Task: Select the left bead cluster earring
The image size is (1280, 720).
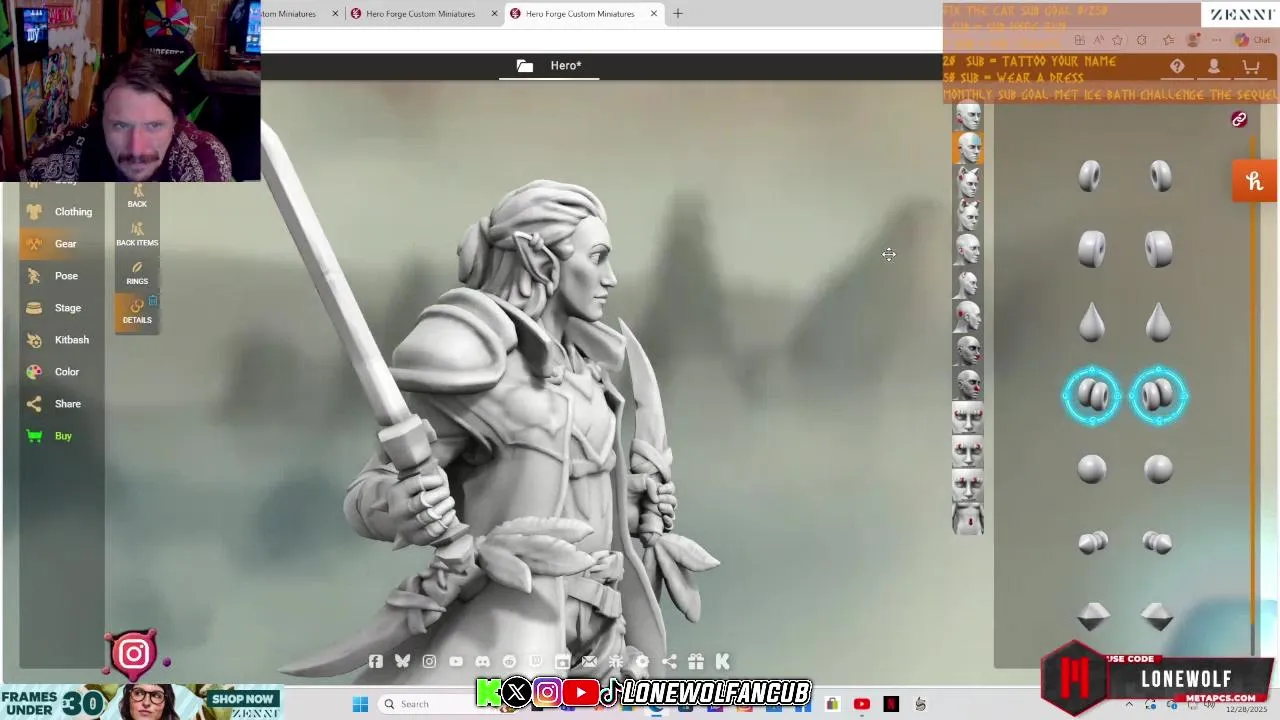Action: 1092,542
